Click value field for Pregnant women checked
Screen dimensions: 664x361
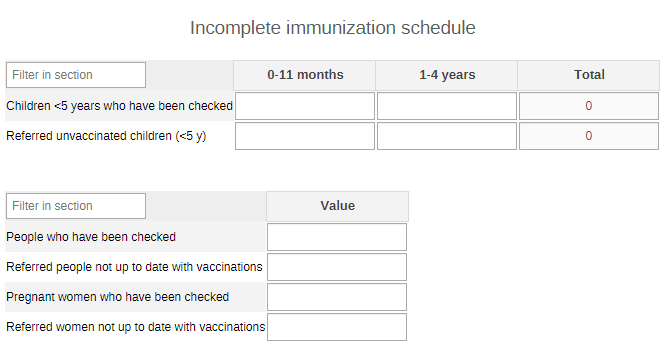337,297
